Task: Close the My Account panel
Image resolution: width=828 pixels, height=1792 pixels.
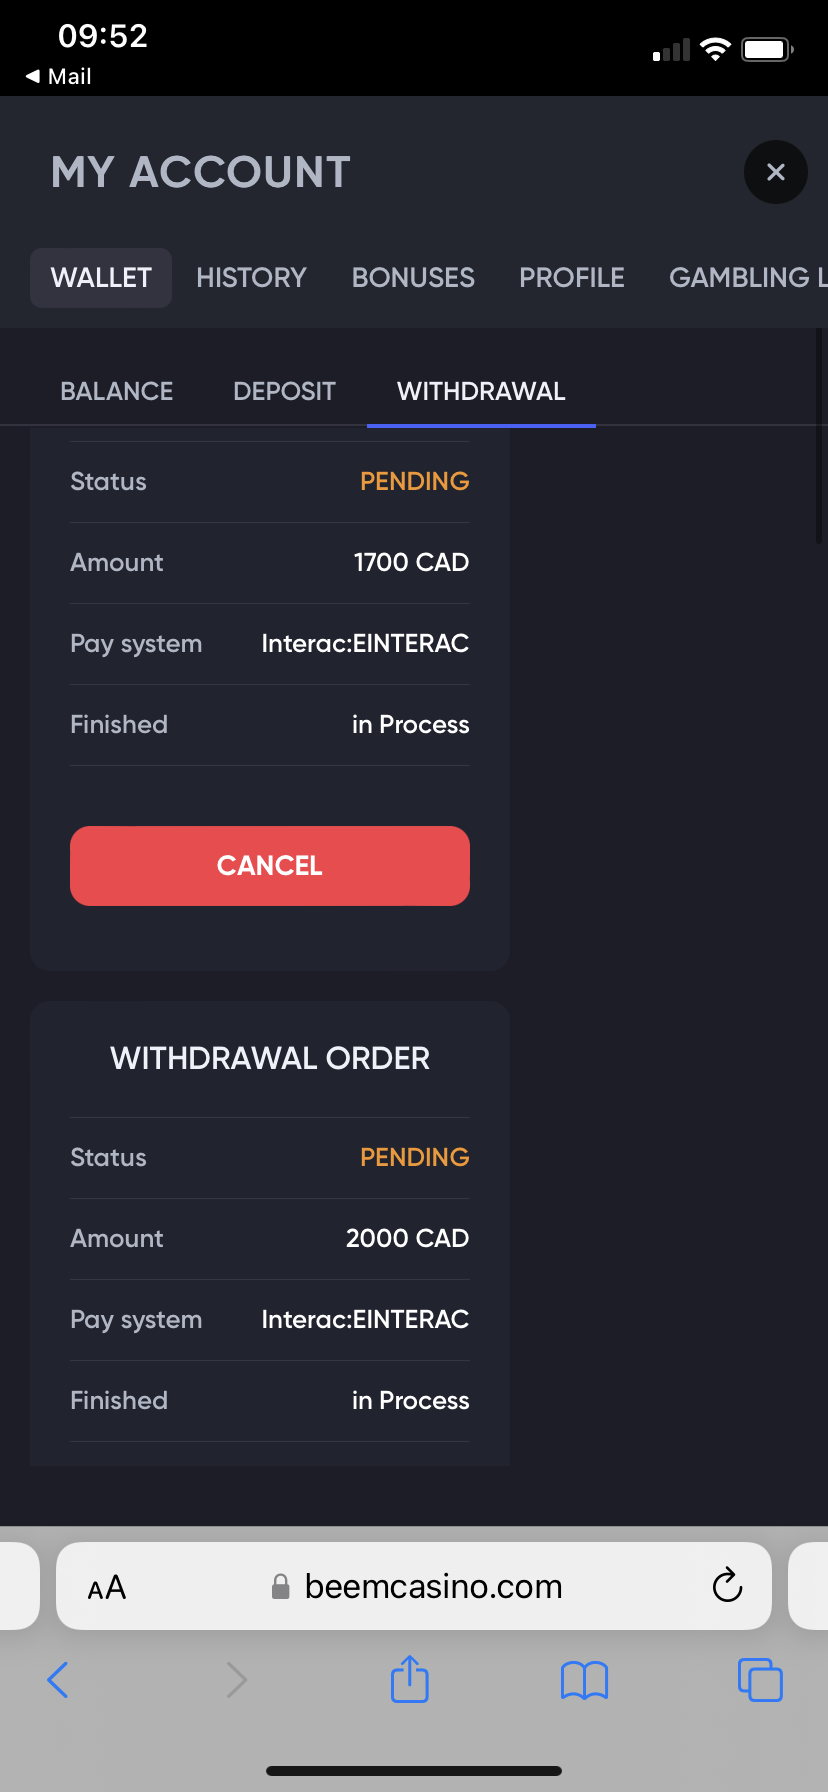Action: tap(775, 172)
